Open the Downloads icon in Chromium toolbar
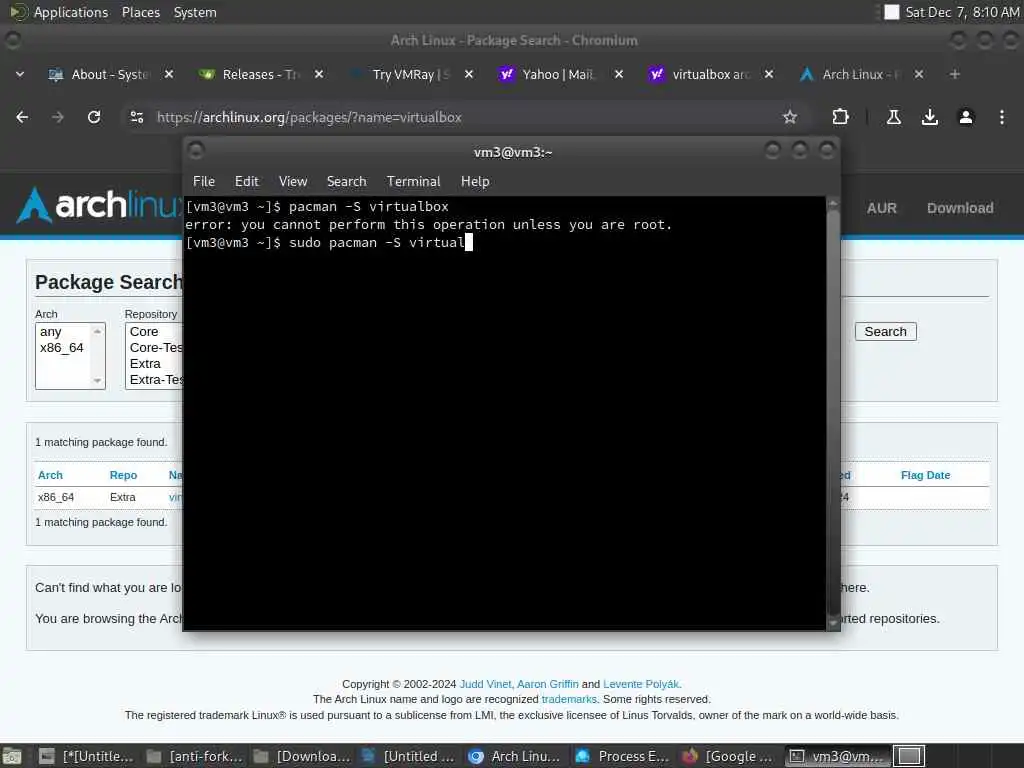 929,117
